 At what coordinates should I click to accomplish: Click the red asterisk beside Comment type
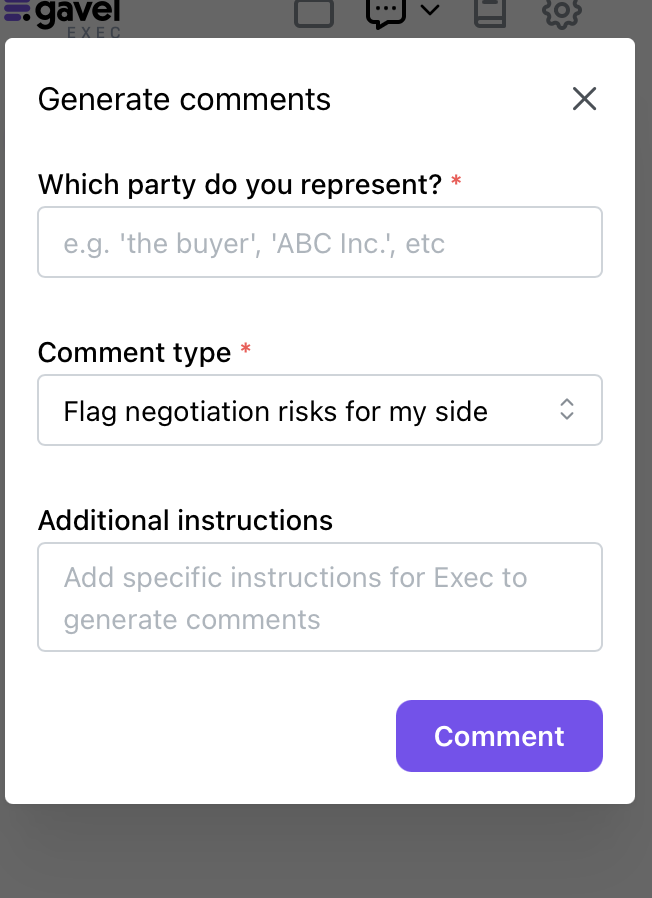point(246,351)
